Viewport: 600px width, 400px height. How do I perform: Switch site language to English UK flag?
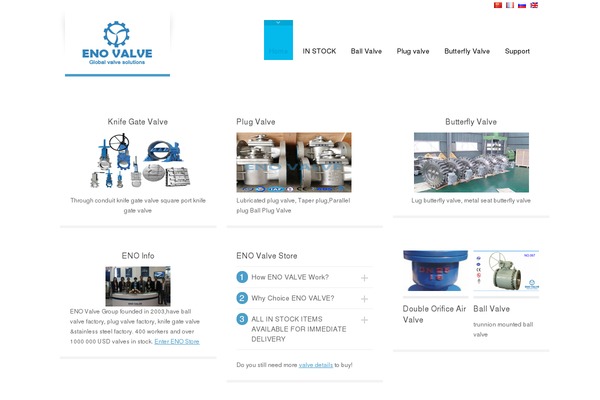pyautogui.click(x=534, y=5)
